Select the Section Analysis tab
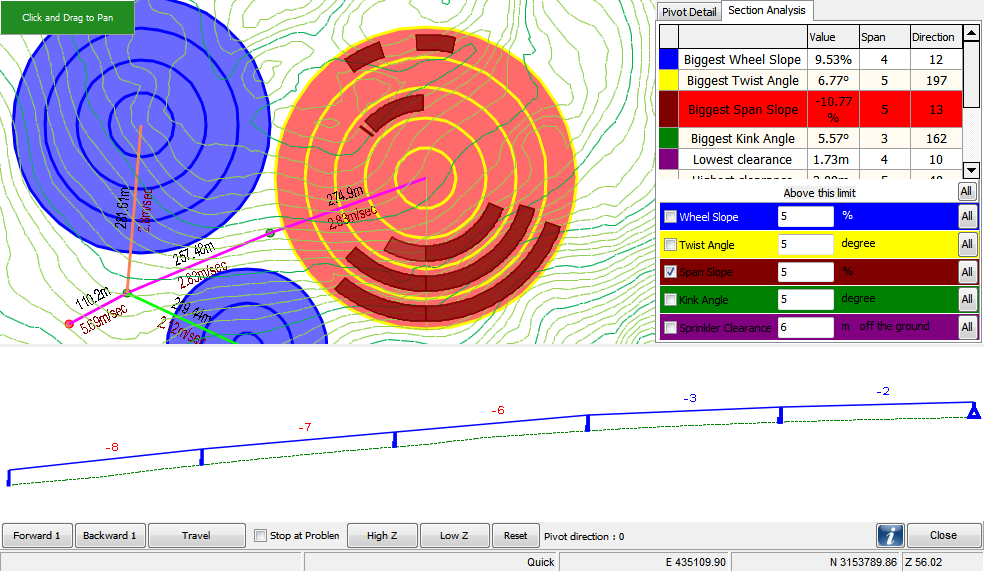 coord(767,11)
